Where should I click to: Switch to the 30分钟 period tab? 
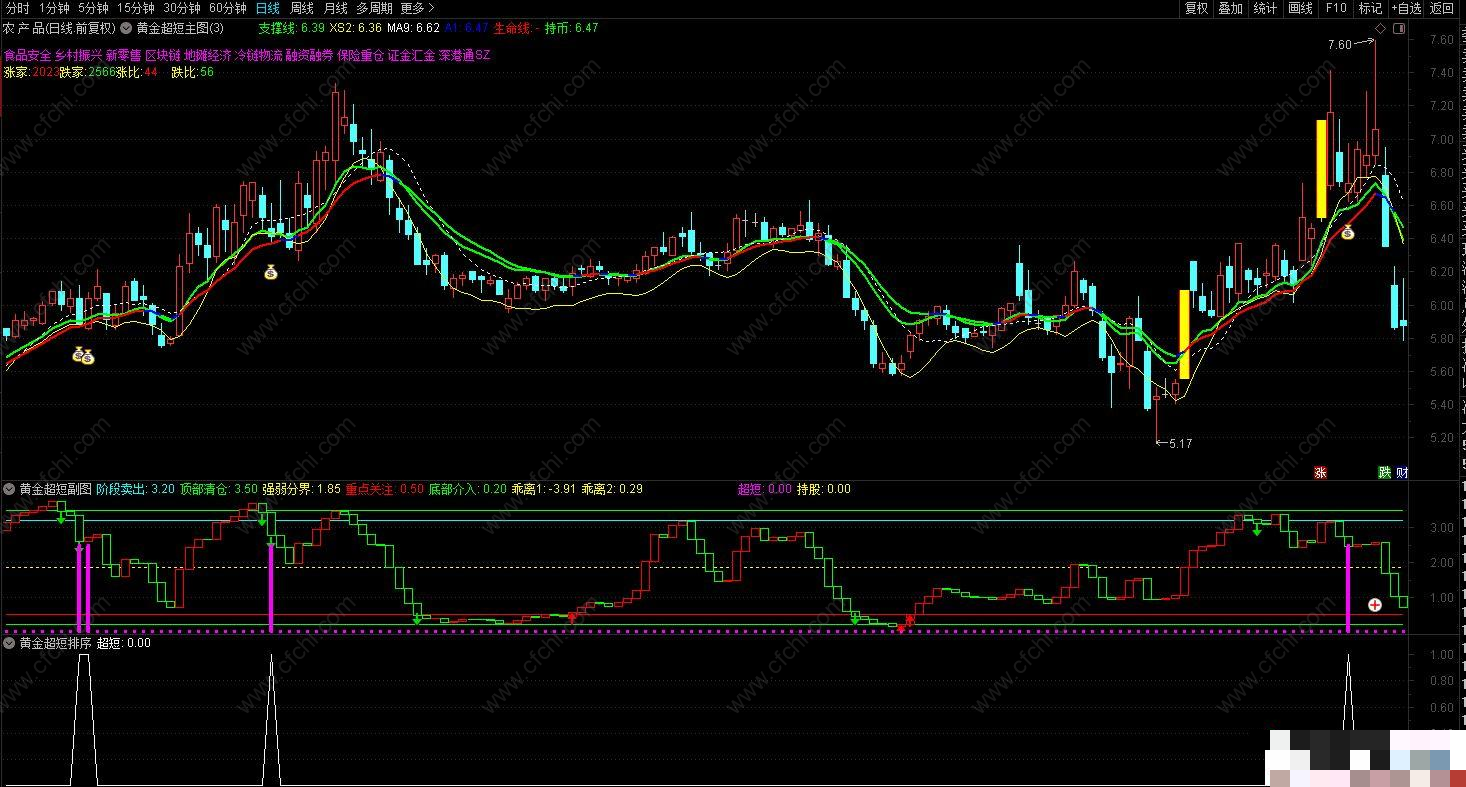coord(182,8)
